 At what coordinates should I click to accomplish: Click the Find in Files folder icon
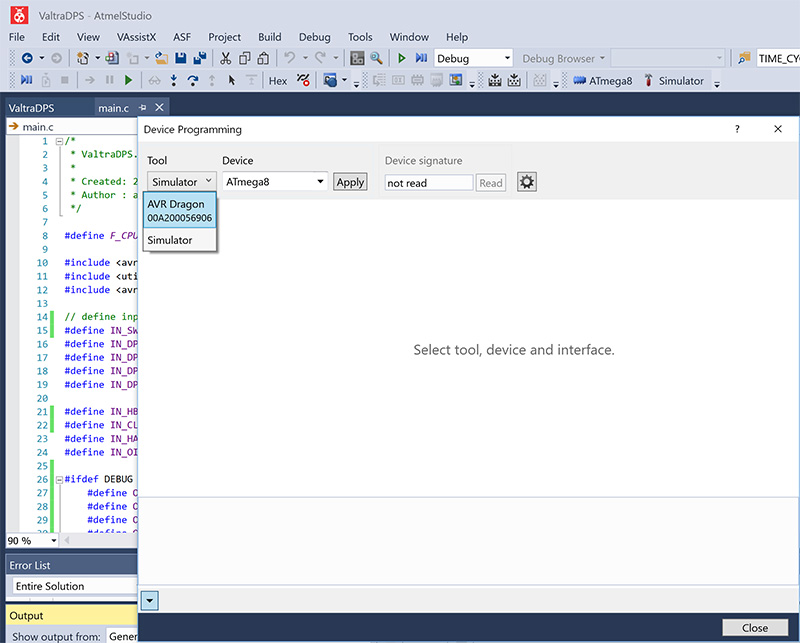click(x=744, y=59)
